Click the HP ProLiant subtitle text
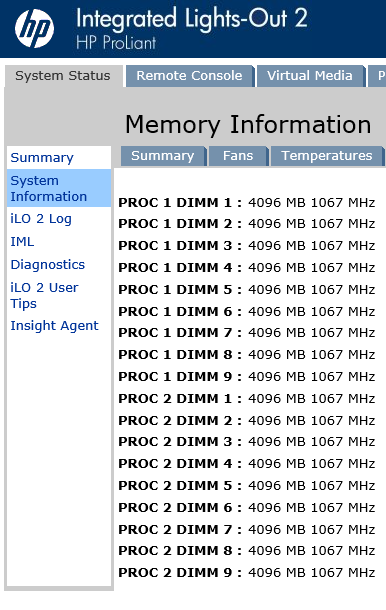 pyautogui.click(x=116, y=43)
